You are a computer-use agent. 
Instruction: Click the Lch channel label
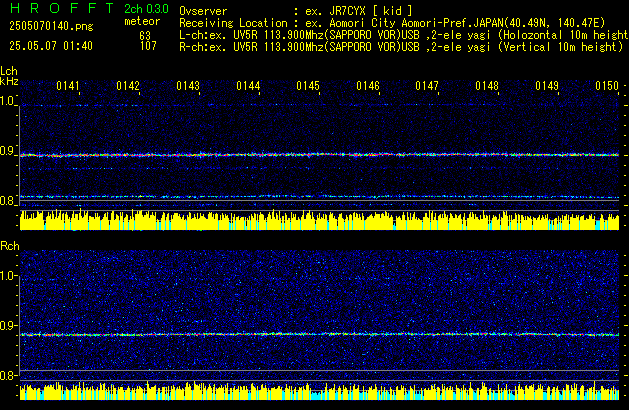coord(9,71)
